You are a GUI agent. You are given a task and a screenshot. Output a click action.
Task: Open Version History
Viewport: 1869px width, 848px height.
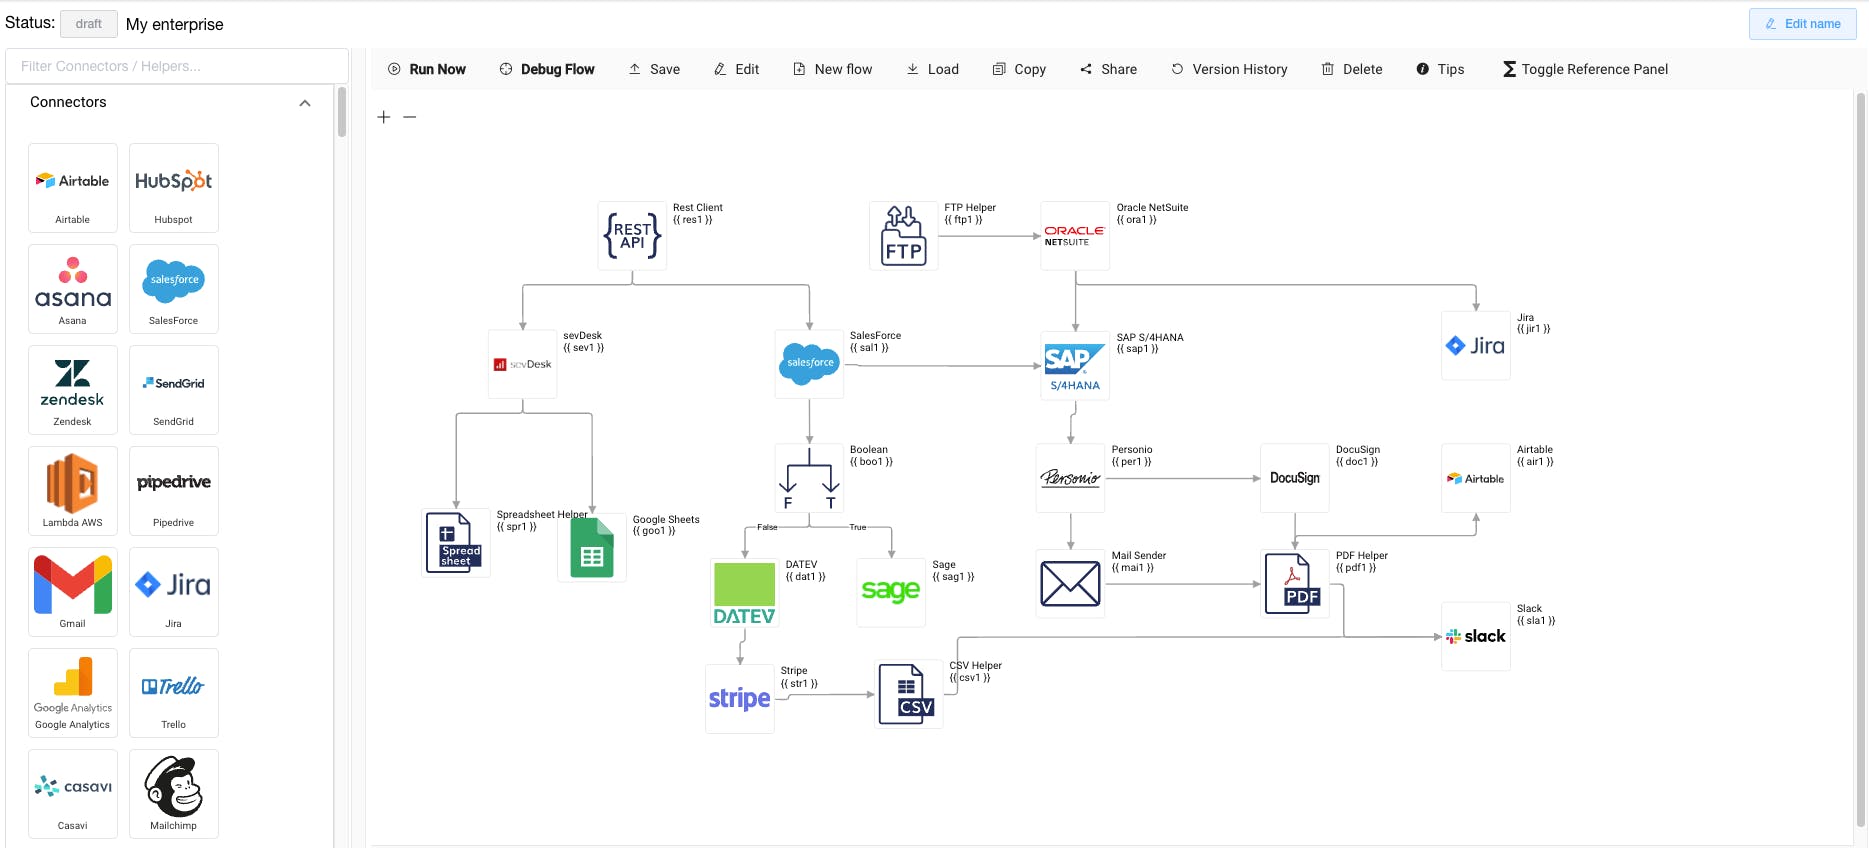1229,69
